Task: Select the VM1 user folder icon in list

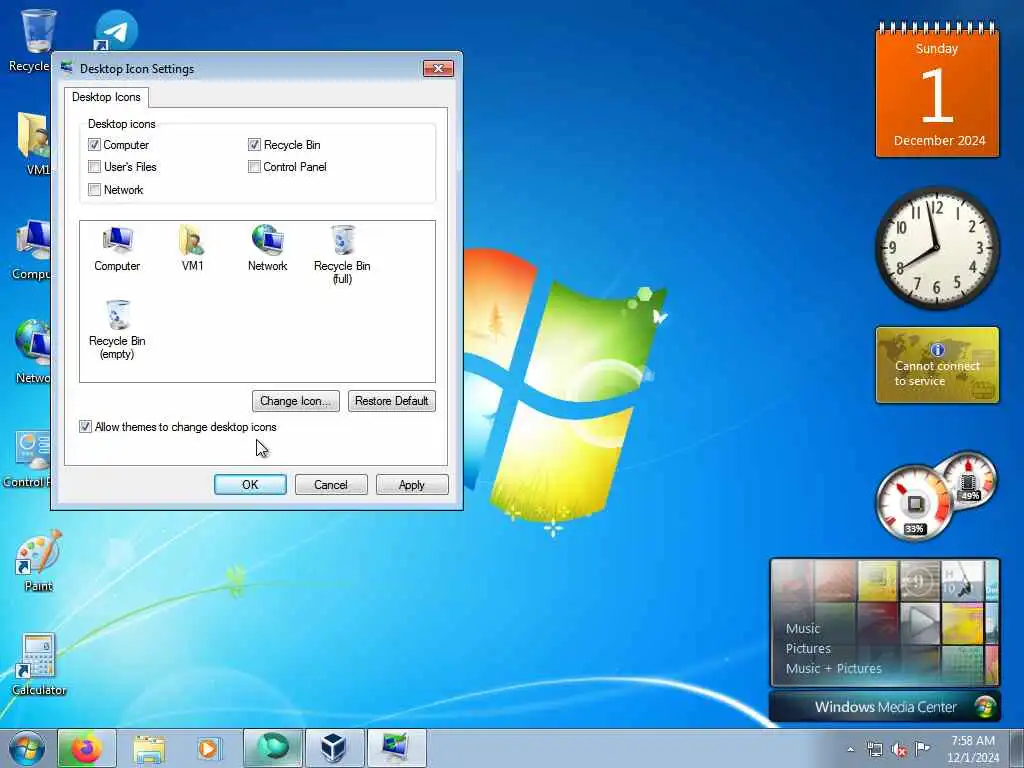Action: pyautogui.click(x=192, y=249)
